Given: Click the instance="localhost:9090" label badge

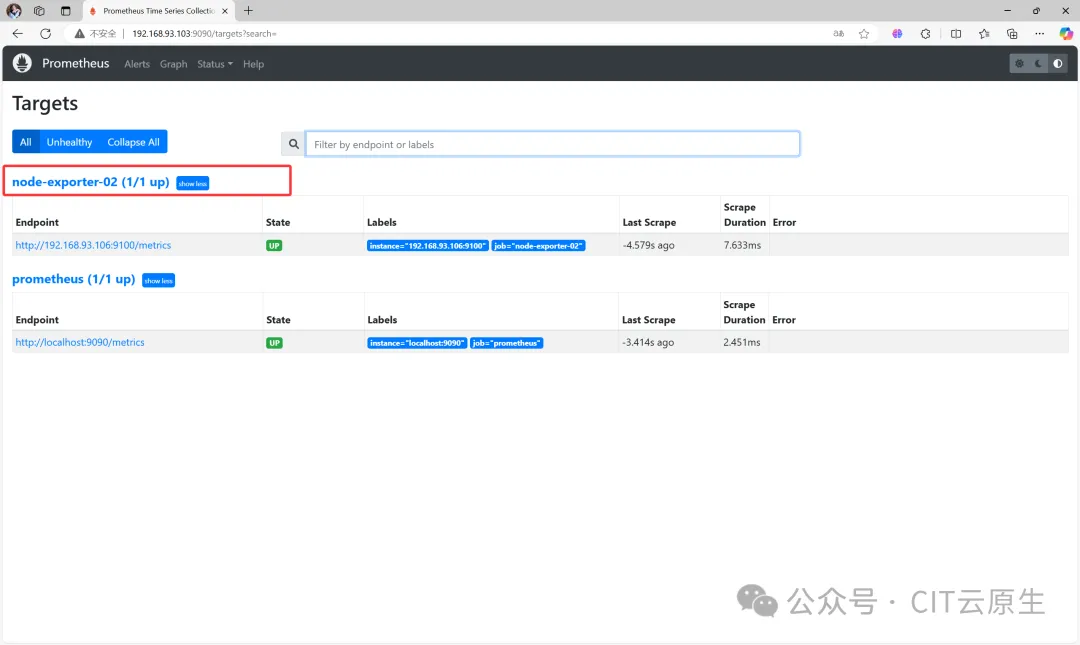Looking at the screenshot, I should 417,342.
